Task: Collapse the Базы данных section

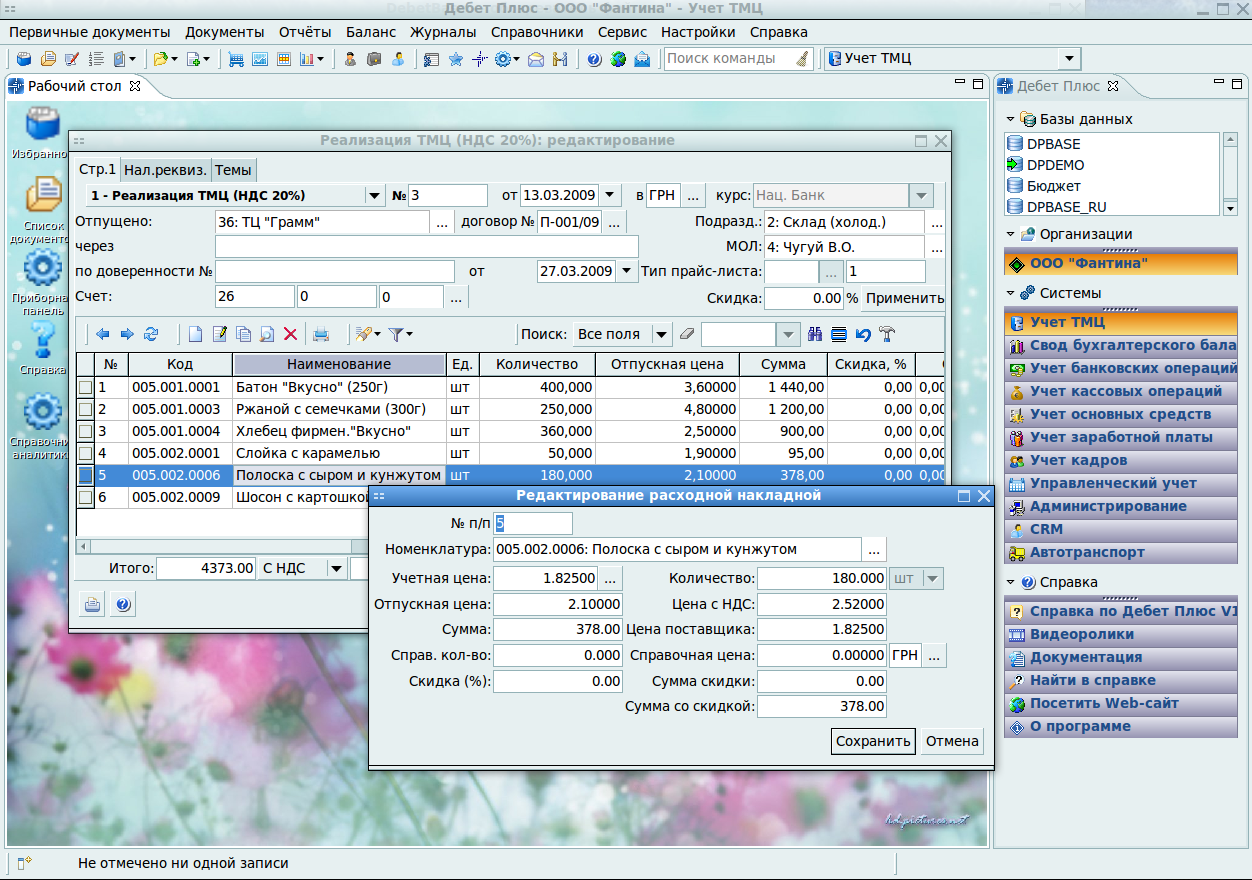Action: 1011,119
